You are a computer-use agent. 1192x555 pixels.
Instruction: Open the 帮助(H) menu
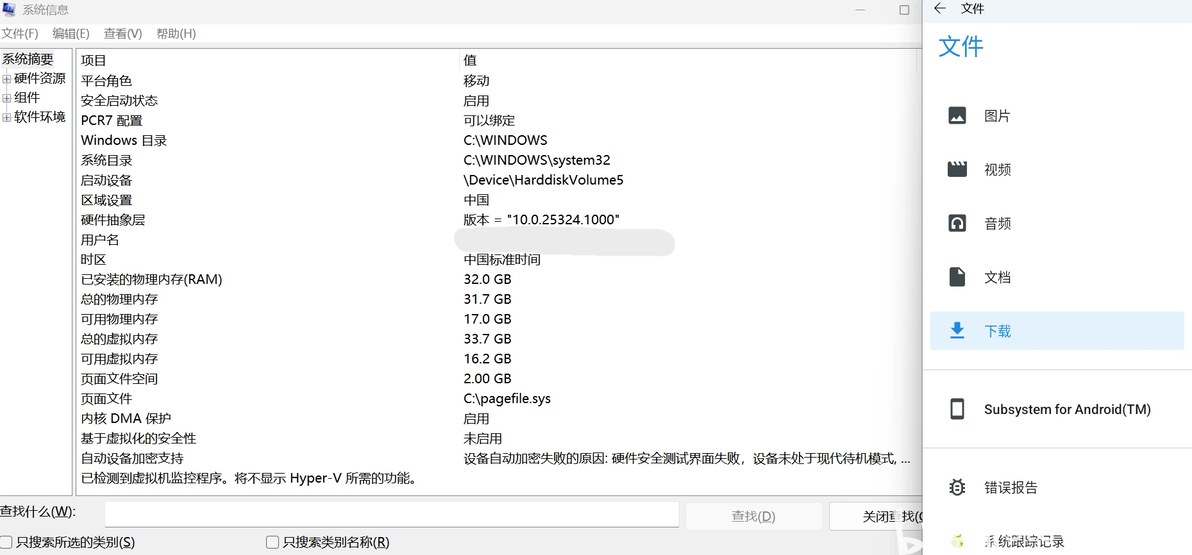[176, 33]
